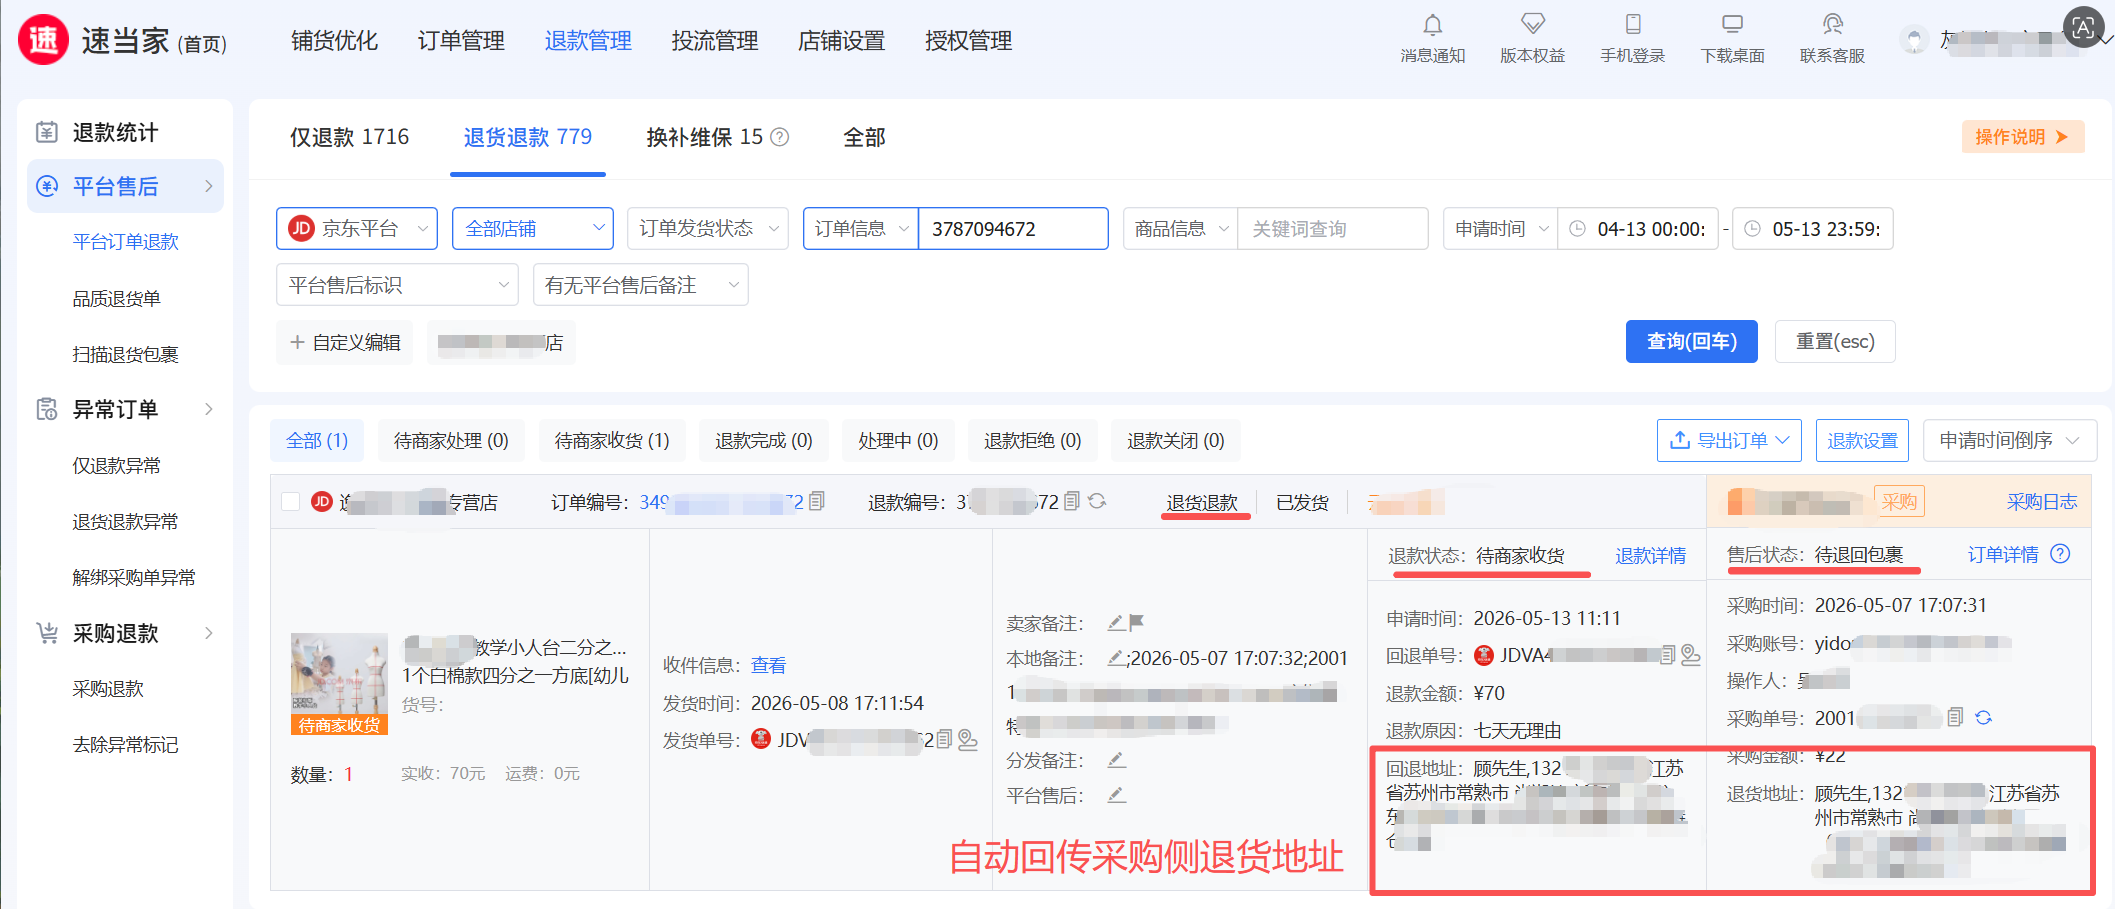Click the 下载桌面 monitor icon
The image size is (2115, 909).
point(1732,23)
